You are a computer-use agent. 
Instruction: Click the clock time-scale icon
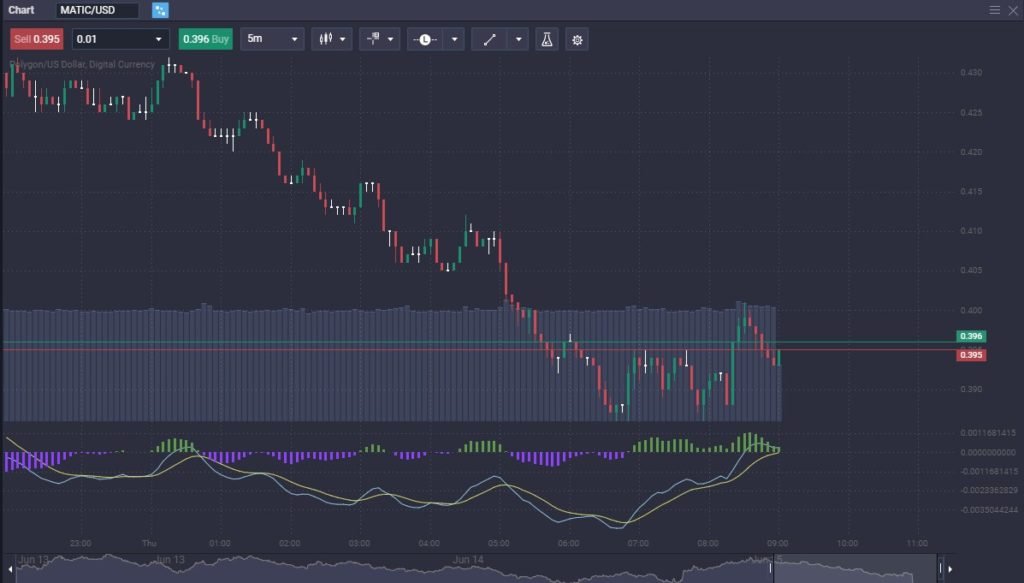[425, 39]
